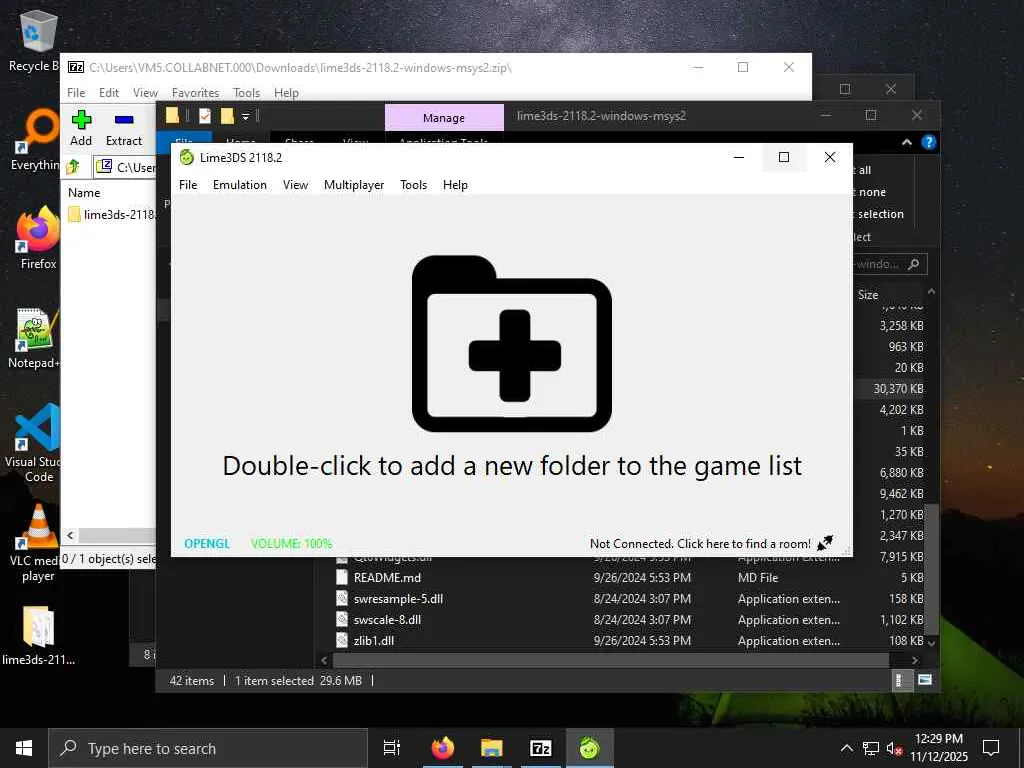
Task: Click the Explorer search box magnifier icon
Action: click(x=914, y=264)
